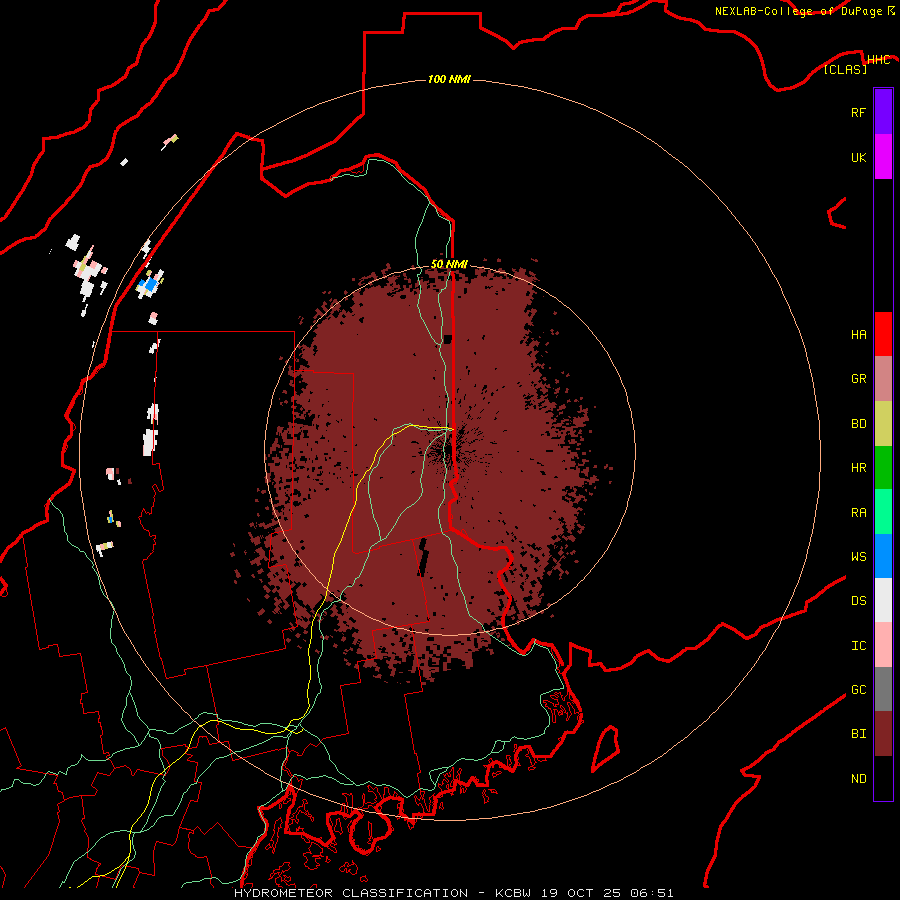This screenshot has width=900, height=900.
Task: Click the RF legend label
Action: (858, 112)
